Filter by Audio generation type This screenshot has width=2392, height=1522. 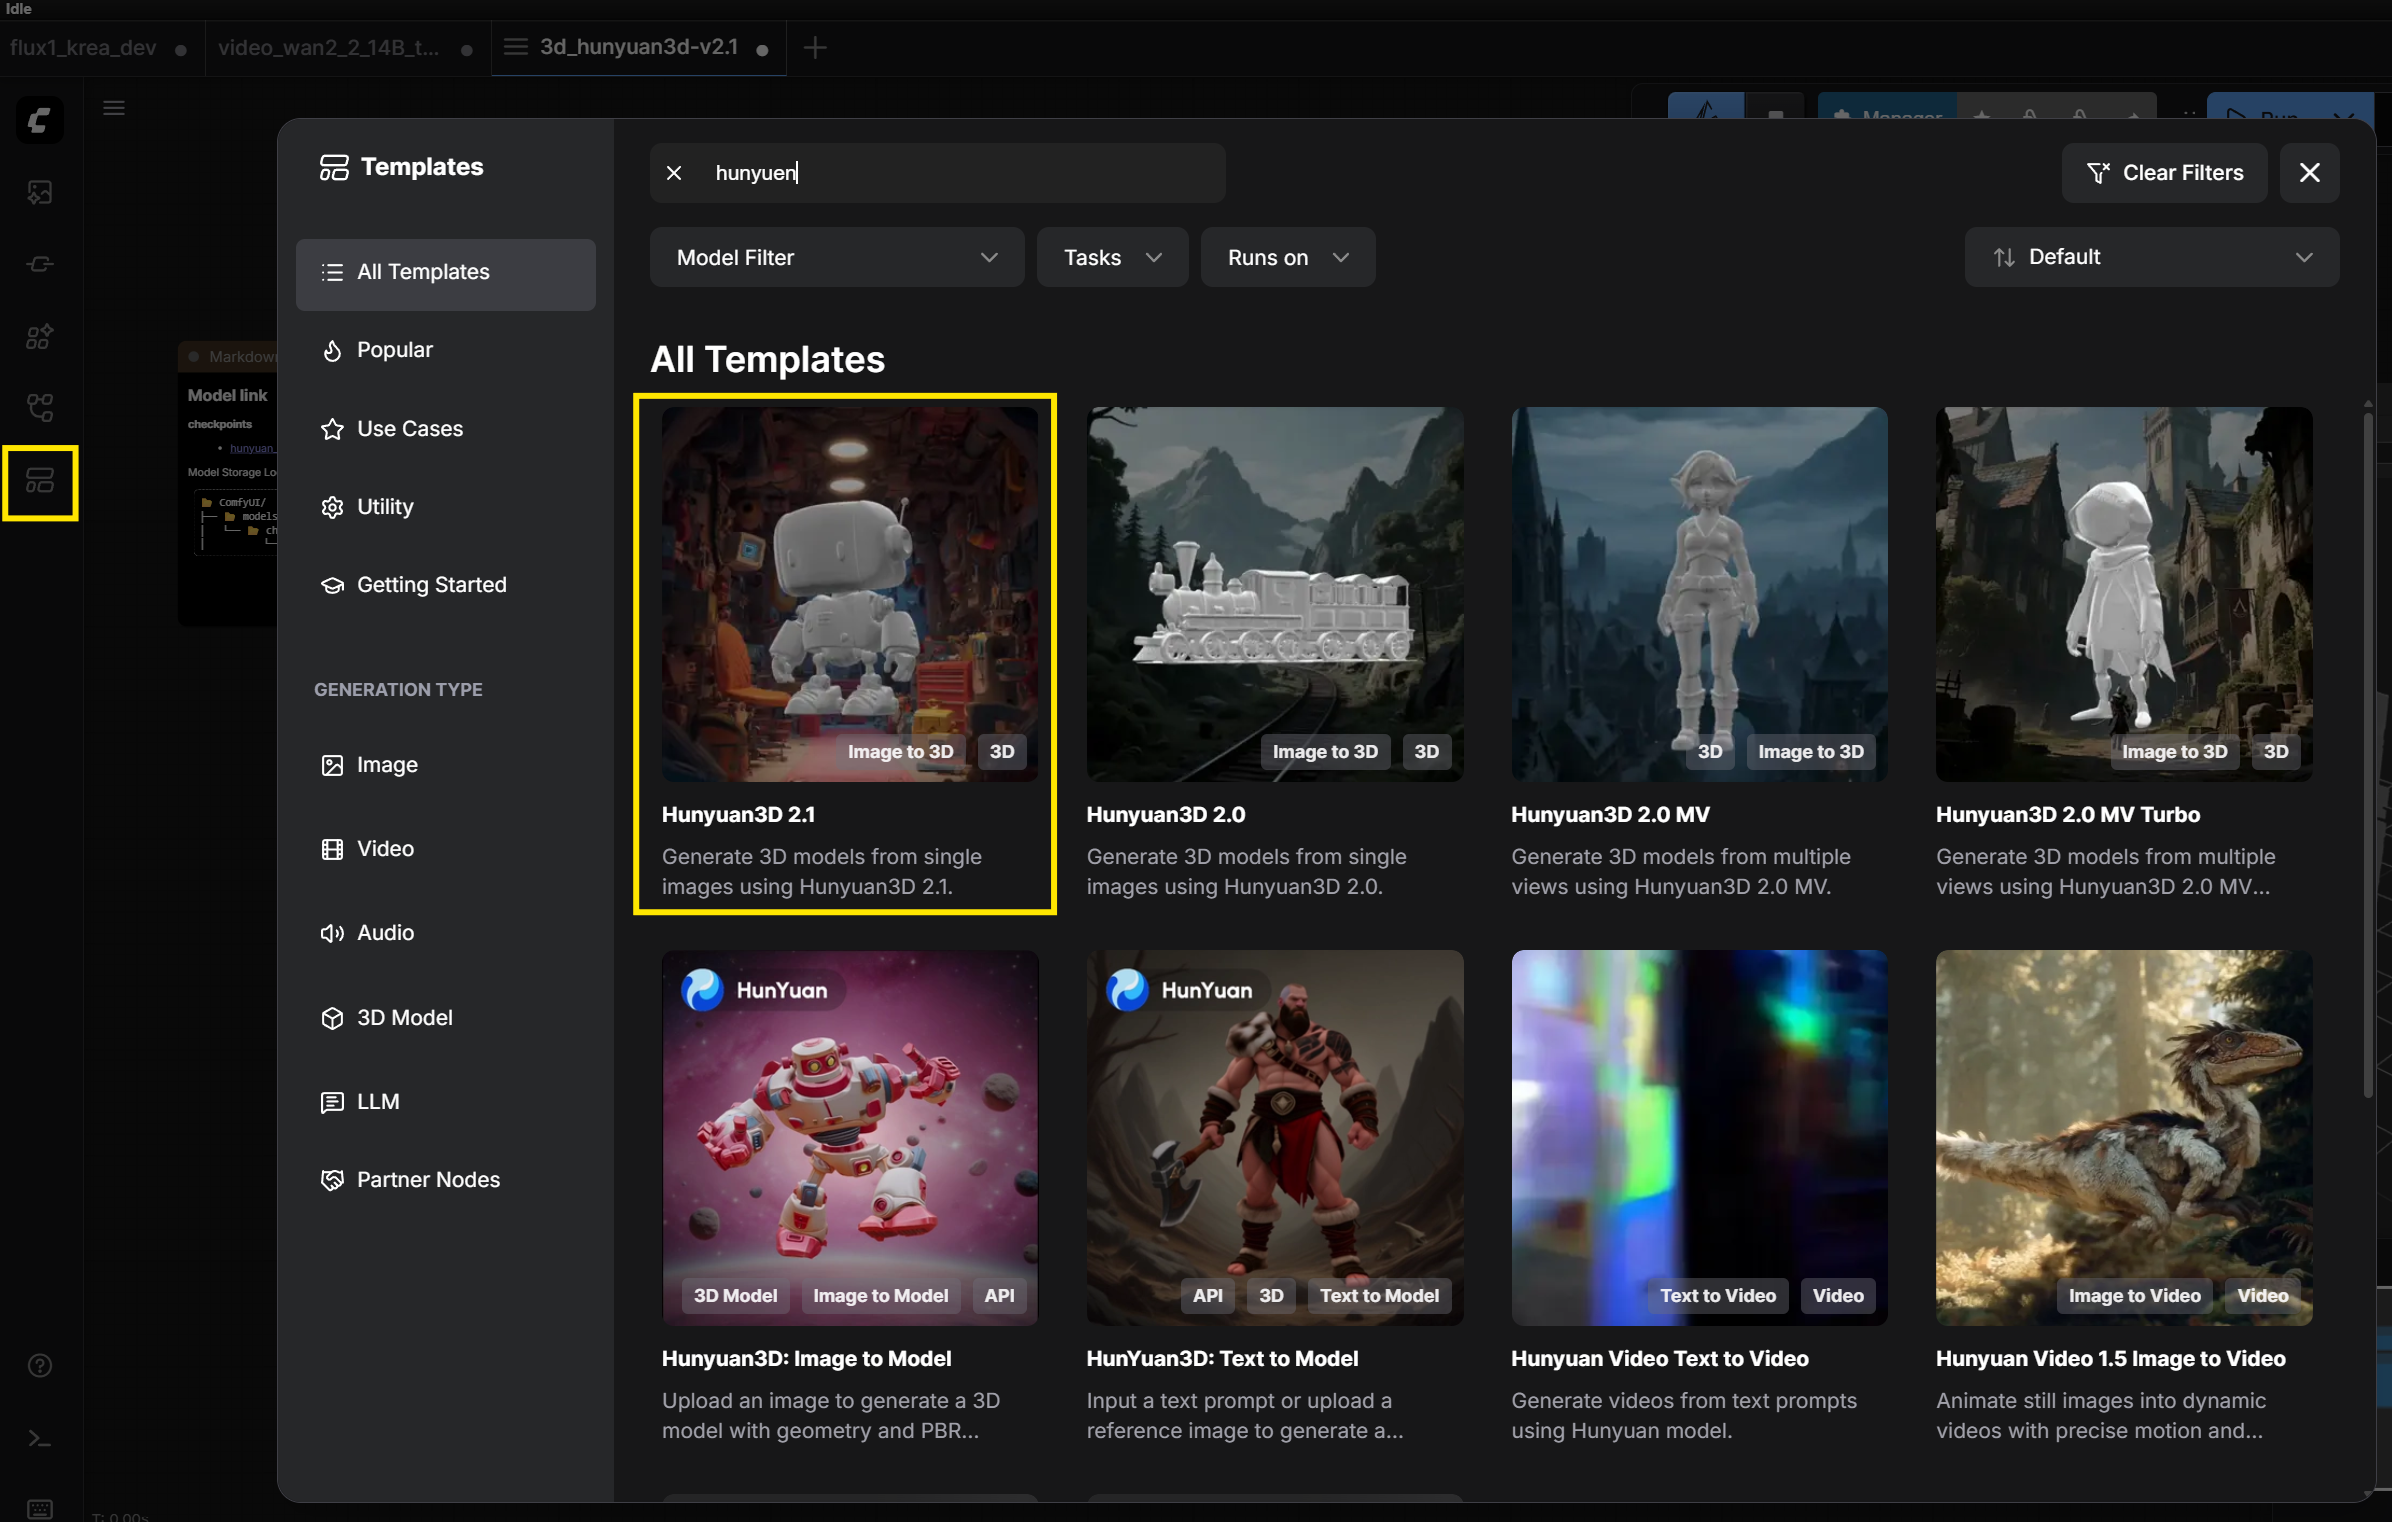point(446,933)
